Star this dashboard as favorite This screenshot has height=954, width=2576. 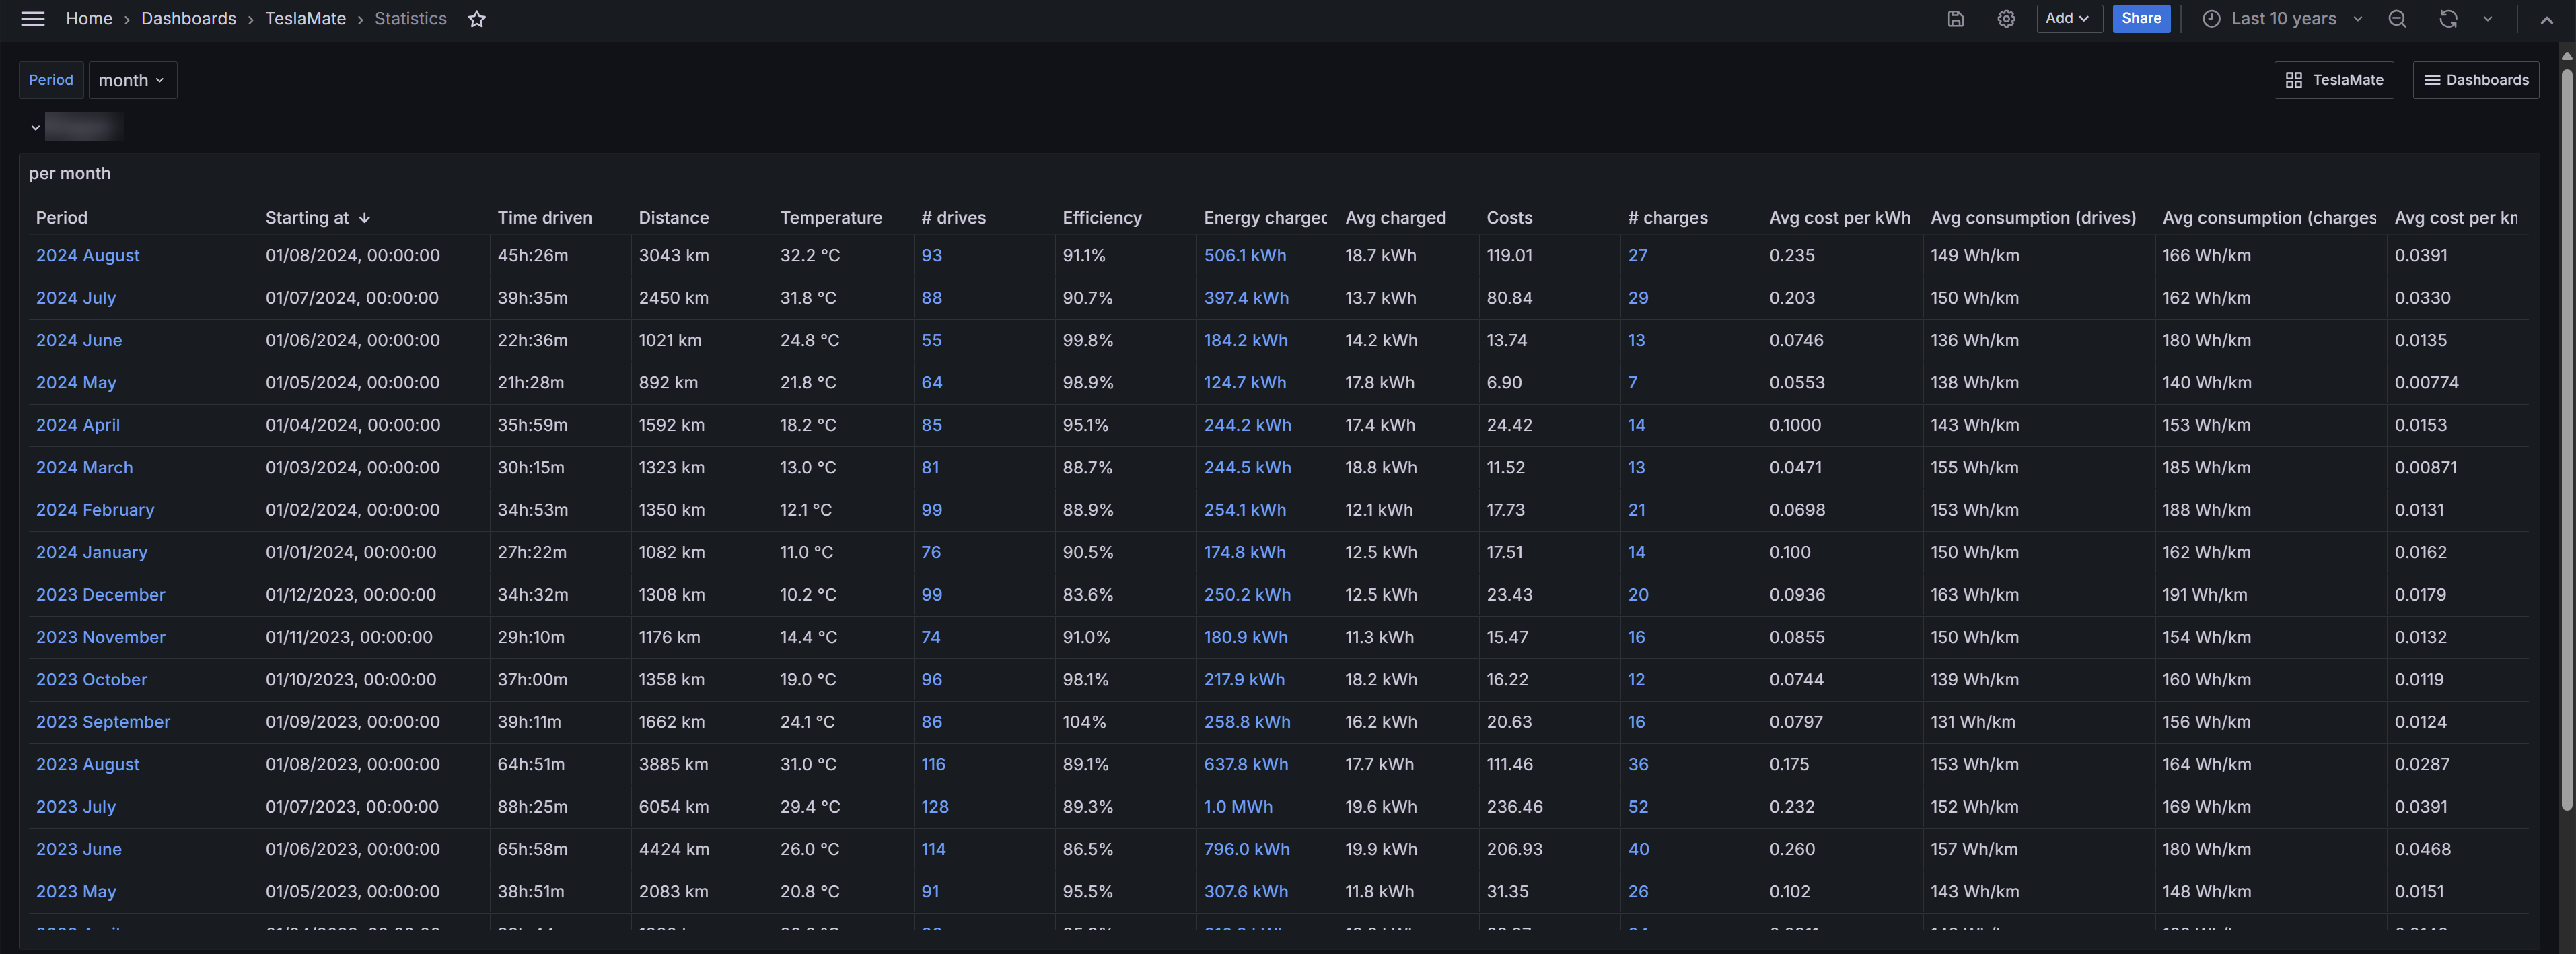[x=477, y=19]
